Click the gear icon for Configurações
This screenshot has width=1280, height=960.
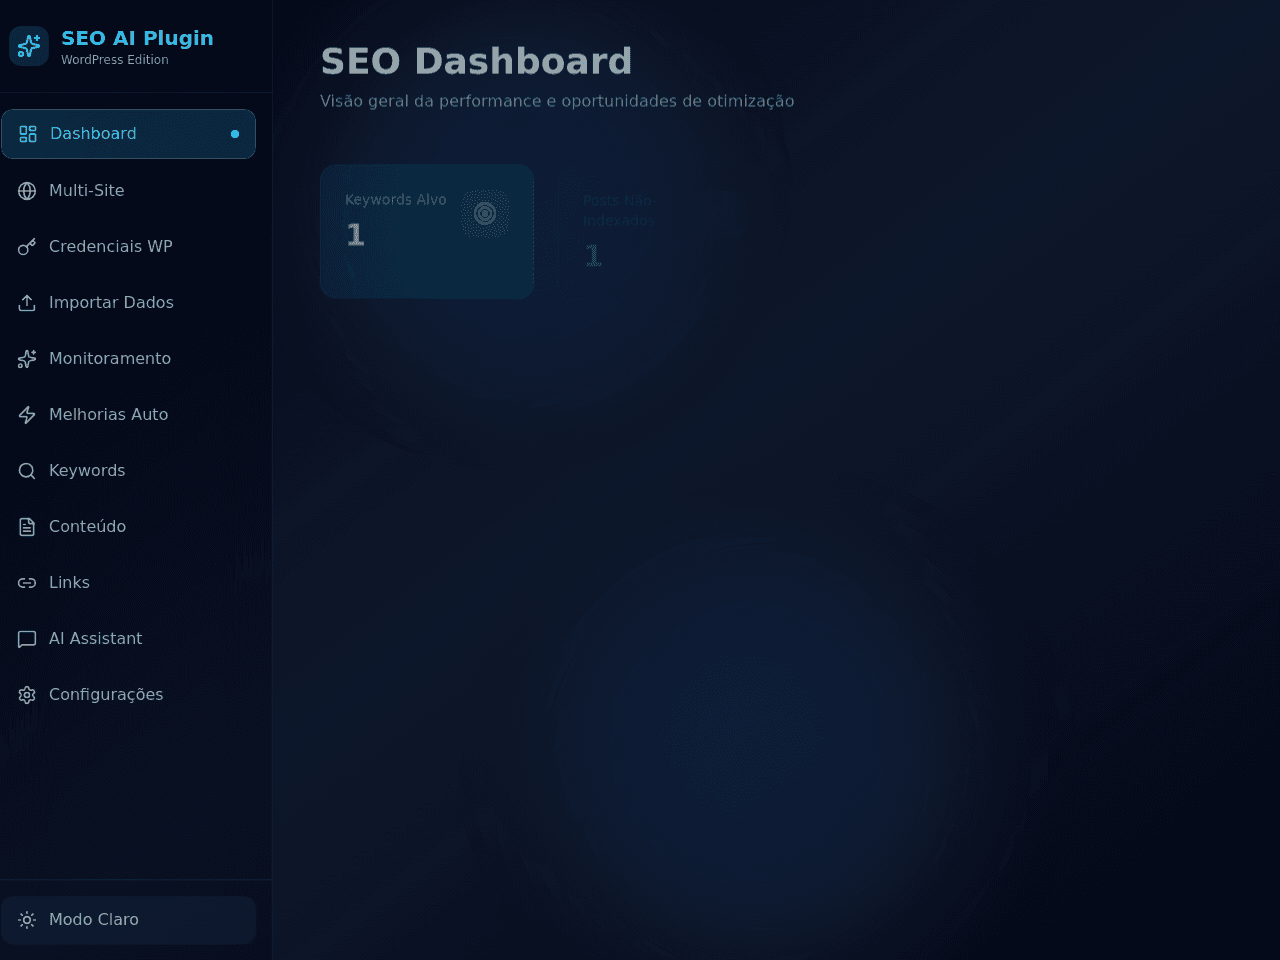pyautogui.click(x=27, y=695)
